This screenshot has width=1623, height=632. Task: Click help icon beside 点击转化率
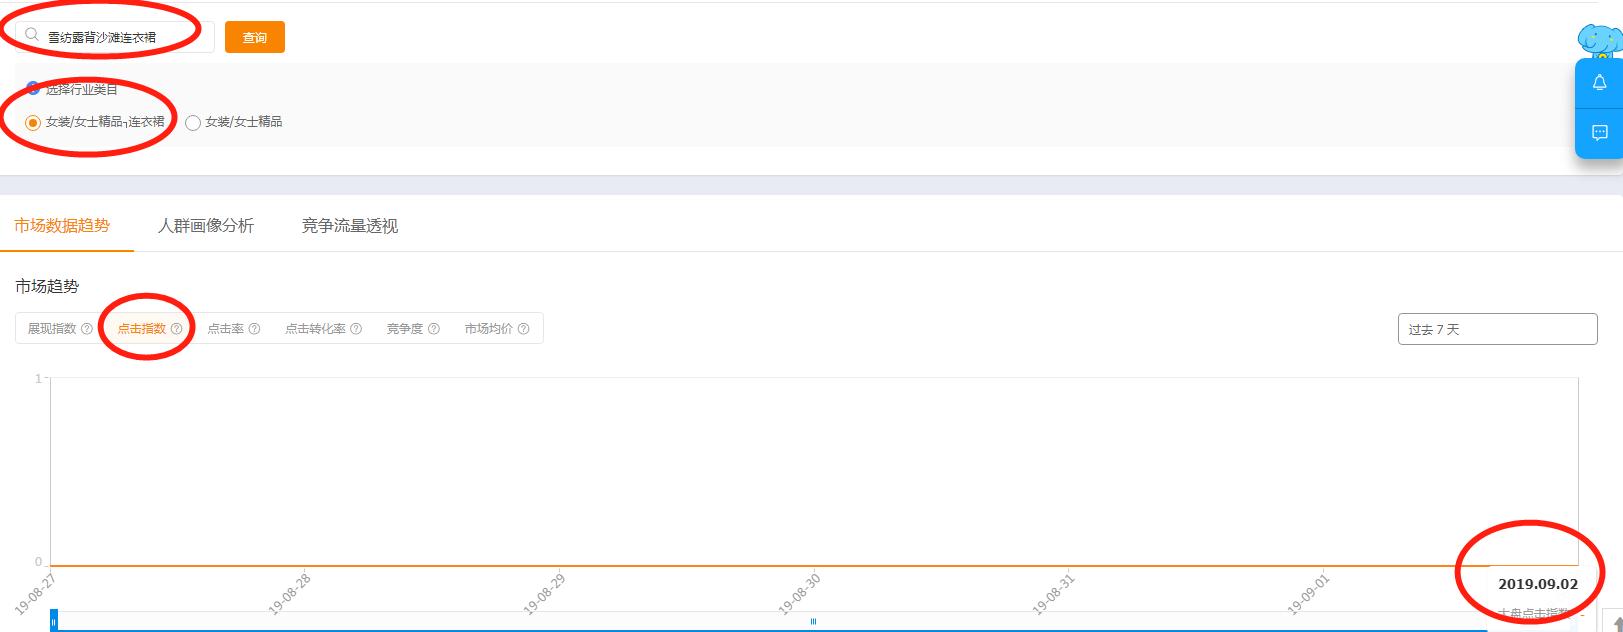(356, 329)
